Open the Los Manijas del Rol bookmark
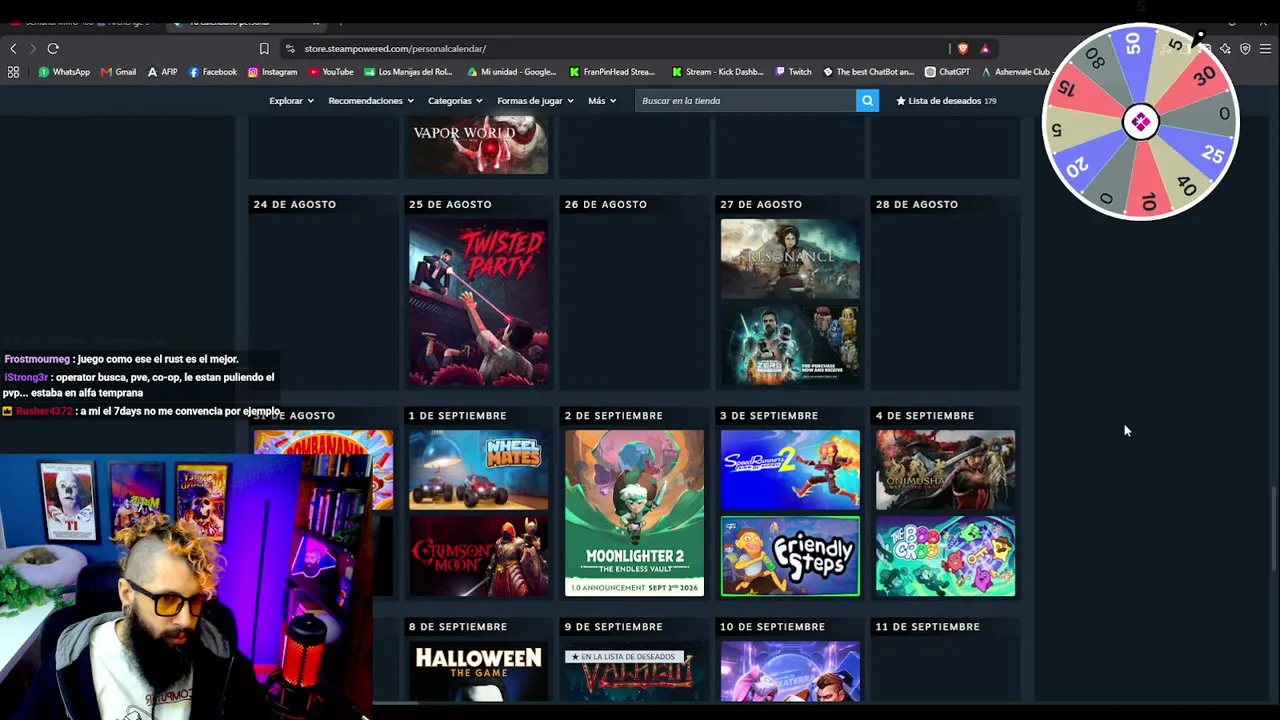1280x720 pixels. pyautogui.click(x=409, y=72)
